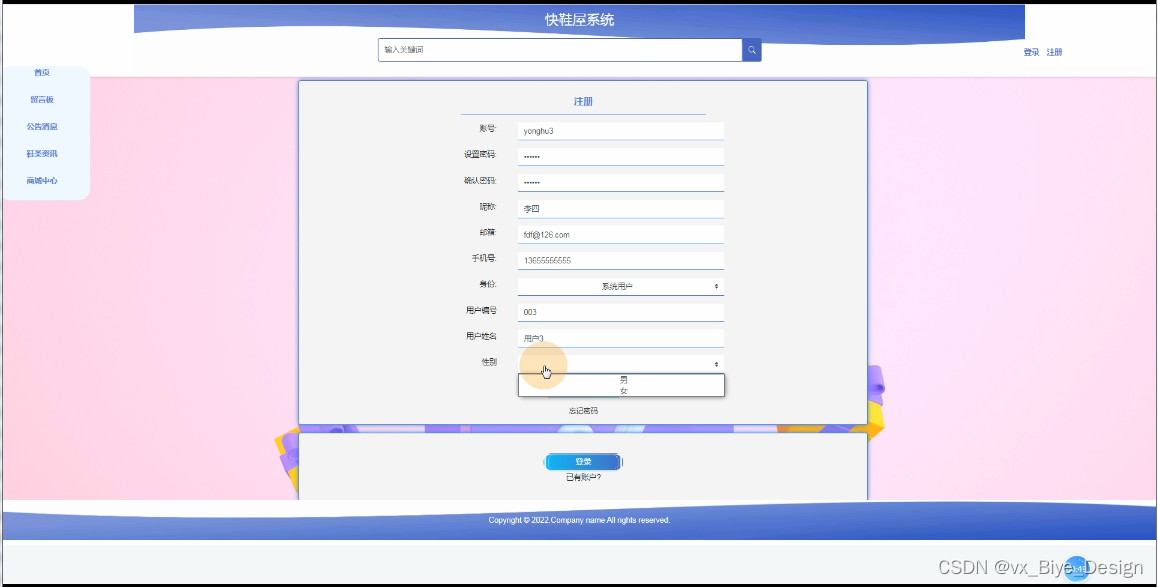Open 公告消息 from the side menu
The image size is (1158, 587).
click(42, 126)
